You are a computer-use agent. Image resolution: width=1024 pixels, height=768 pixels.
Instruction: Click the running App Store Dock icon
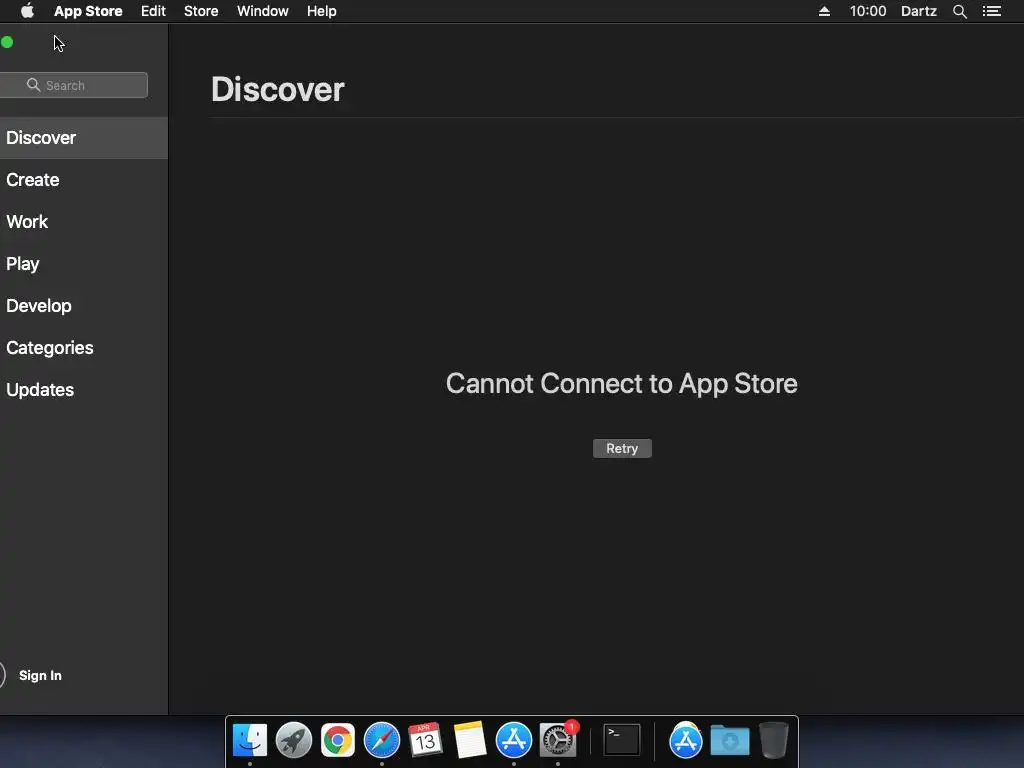tap(514, 740)
